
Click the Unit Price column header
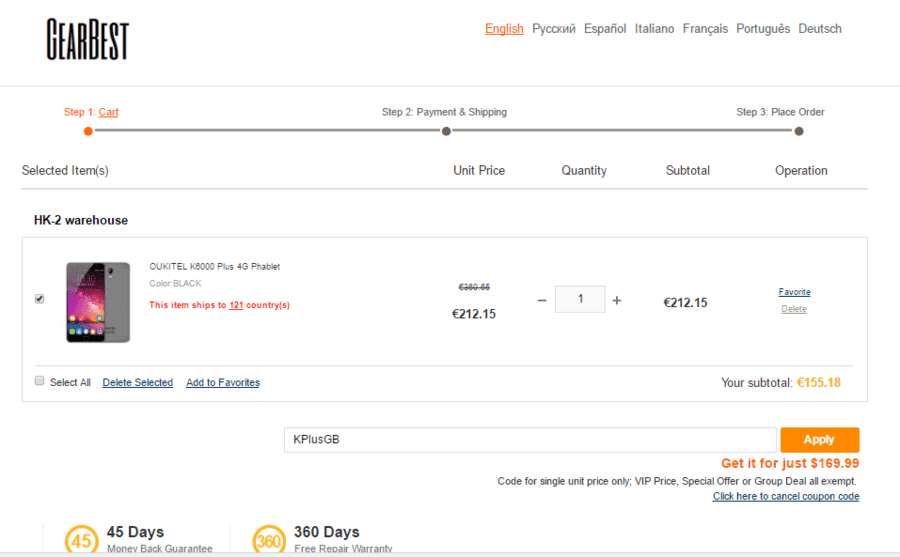tap(479, 171)
